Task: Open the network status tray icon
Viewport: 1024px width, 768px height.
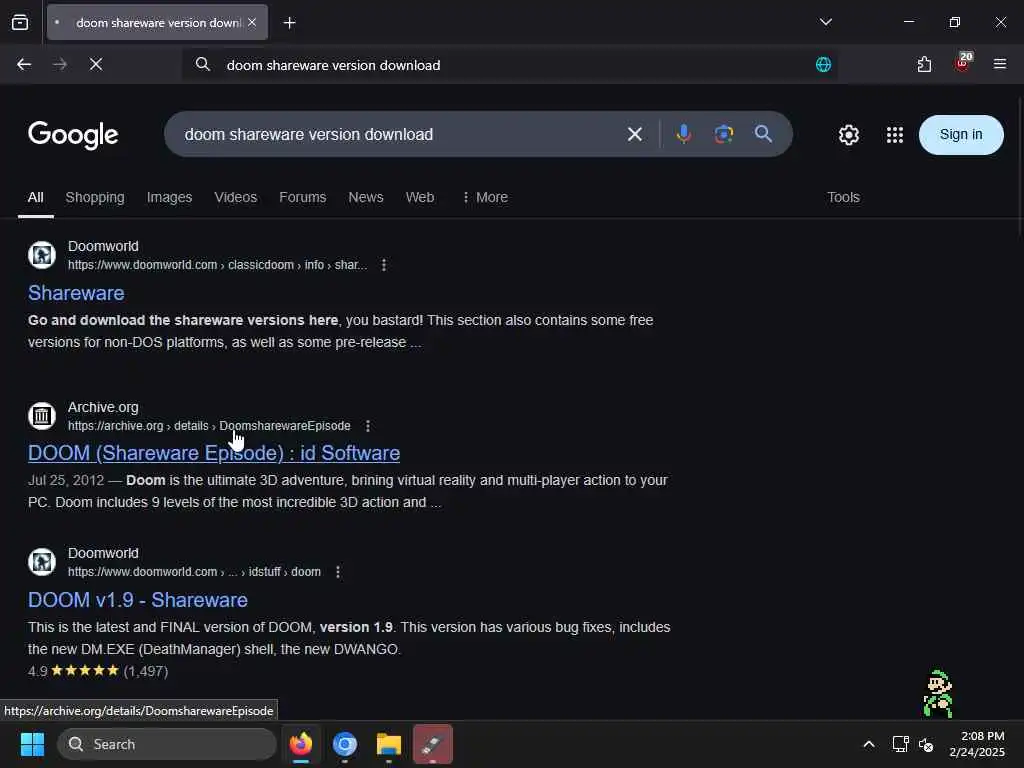Action: (x=901, y=744)
